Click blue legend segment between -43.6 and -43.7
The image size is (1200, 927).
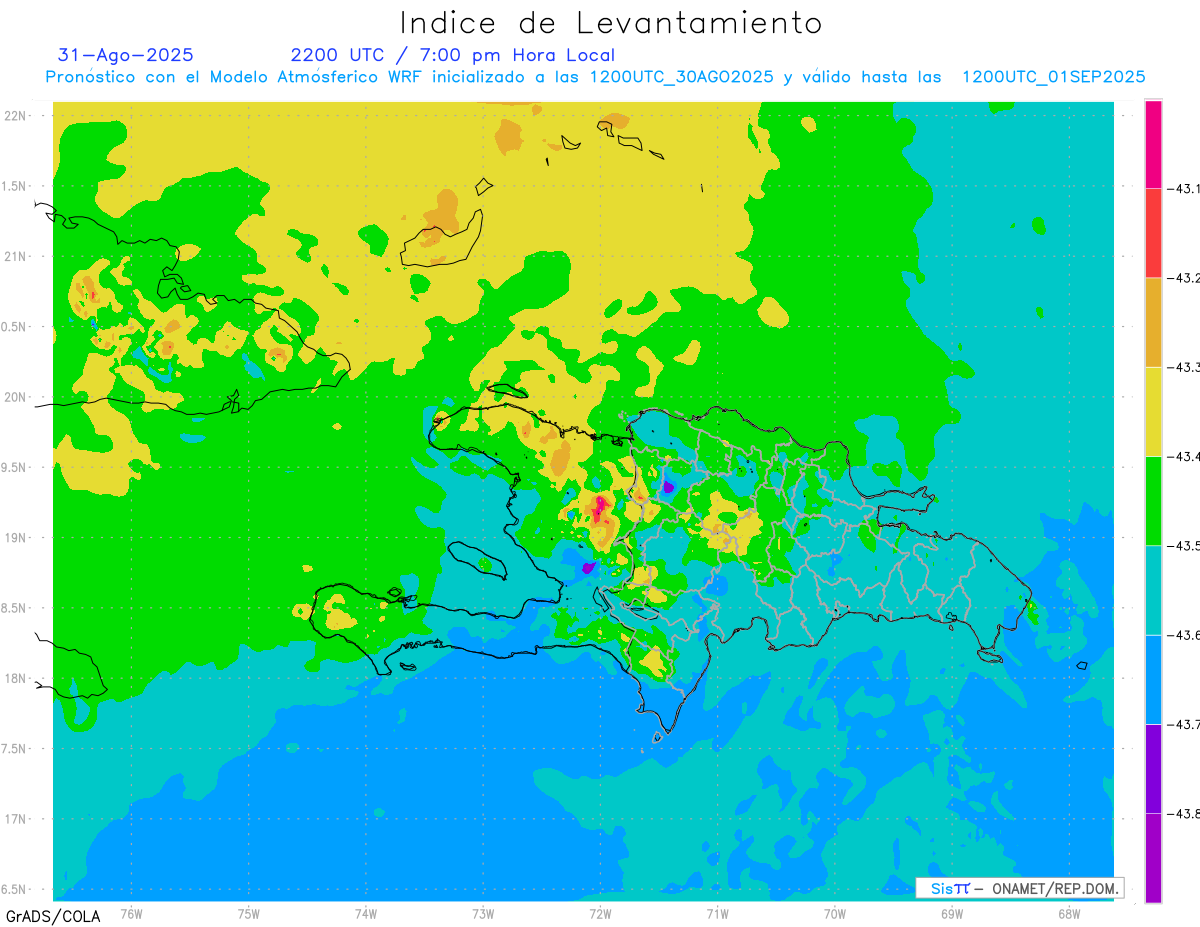click(1153, 679)
